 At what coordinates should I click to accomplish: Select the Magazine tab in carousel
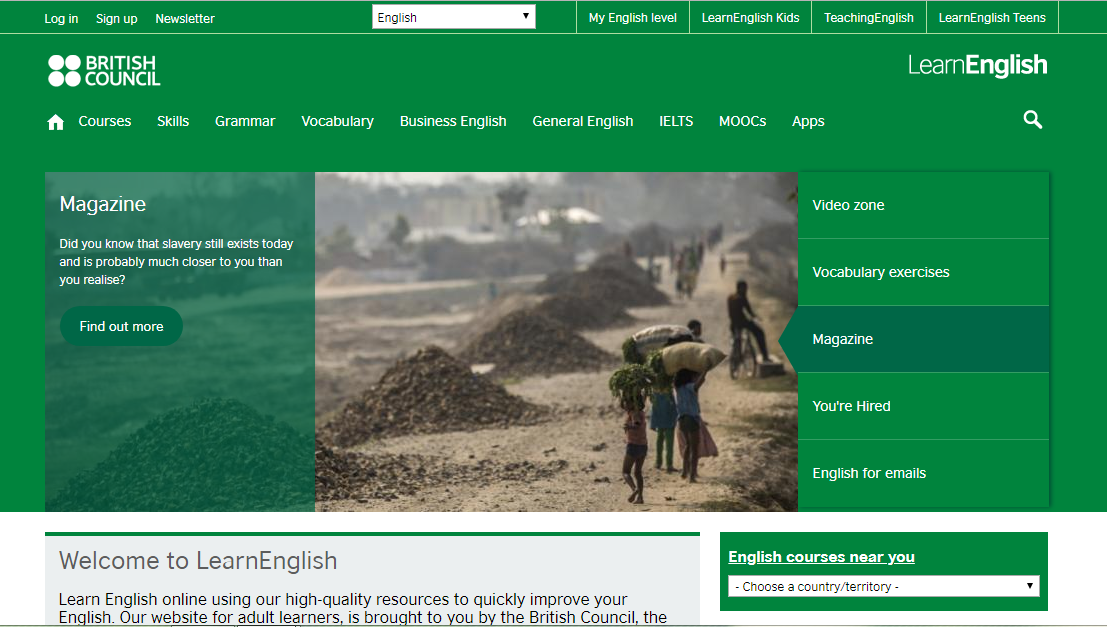[923, 340]
